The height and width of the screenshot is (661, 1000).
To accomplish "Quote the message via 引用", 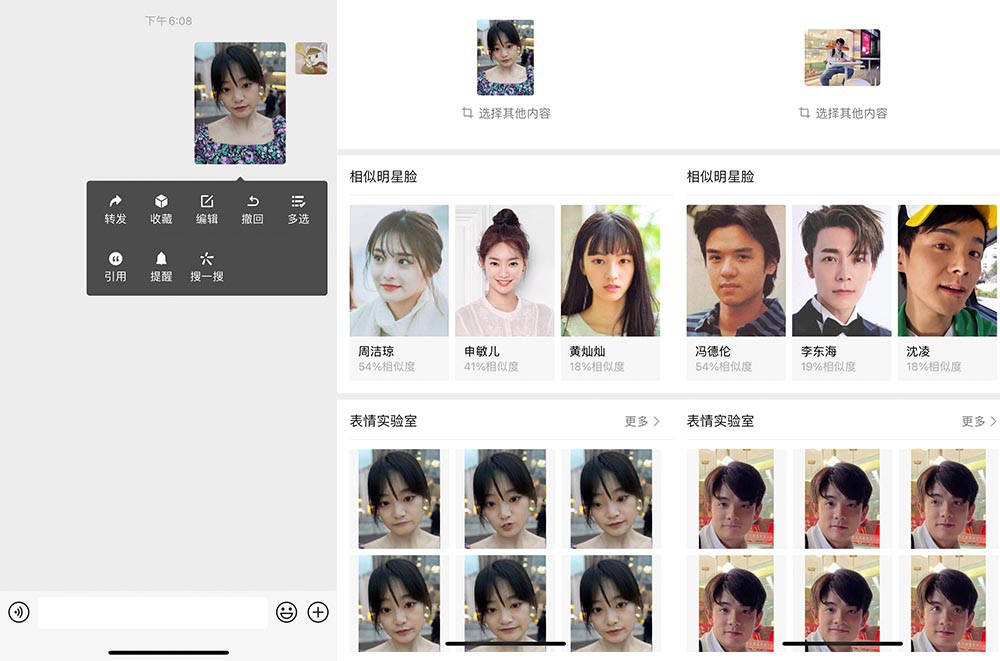I will (x=114, y=264).
